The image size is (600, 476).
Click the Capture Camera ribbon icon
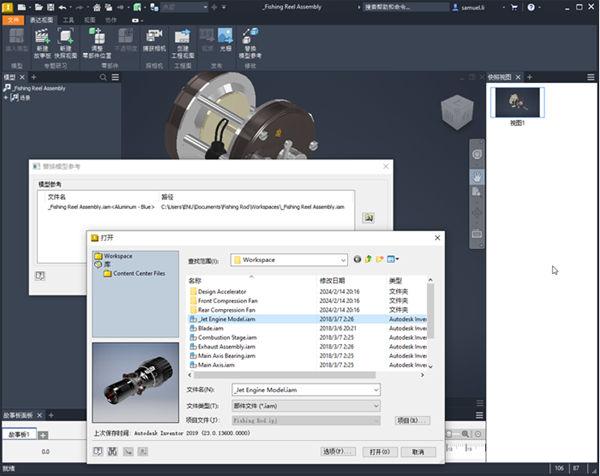(154, 36)
